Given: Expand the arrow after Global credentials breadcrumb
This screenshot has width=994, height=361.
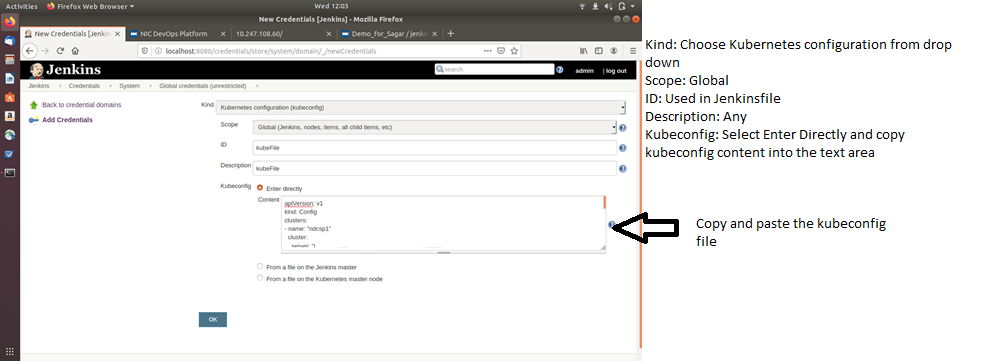Looking at the screenshot, I should coord(257,85).
